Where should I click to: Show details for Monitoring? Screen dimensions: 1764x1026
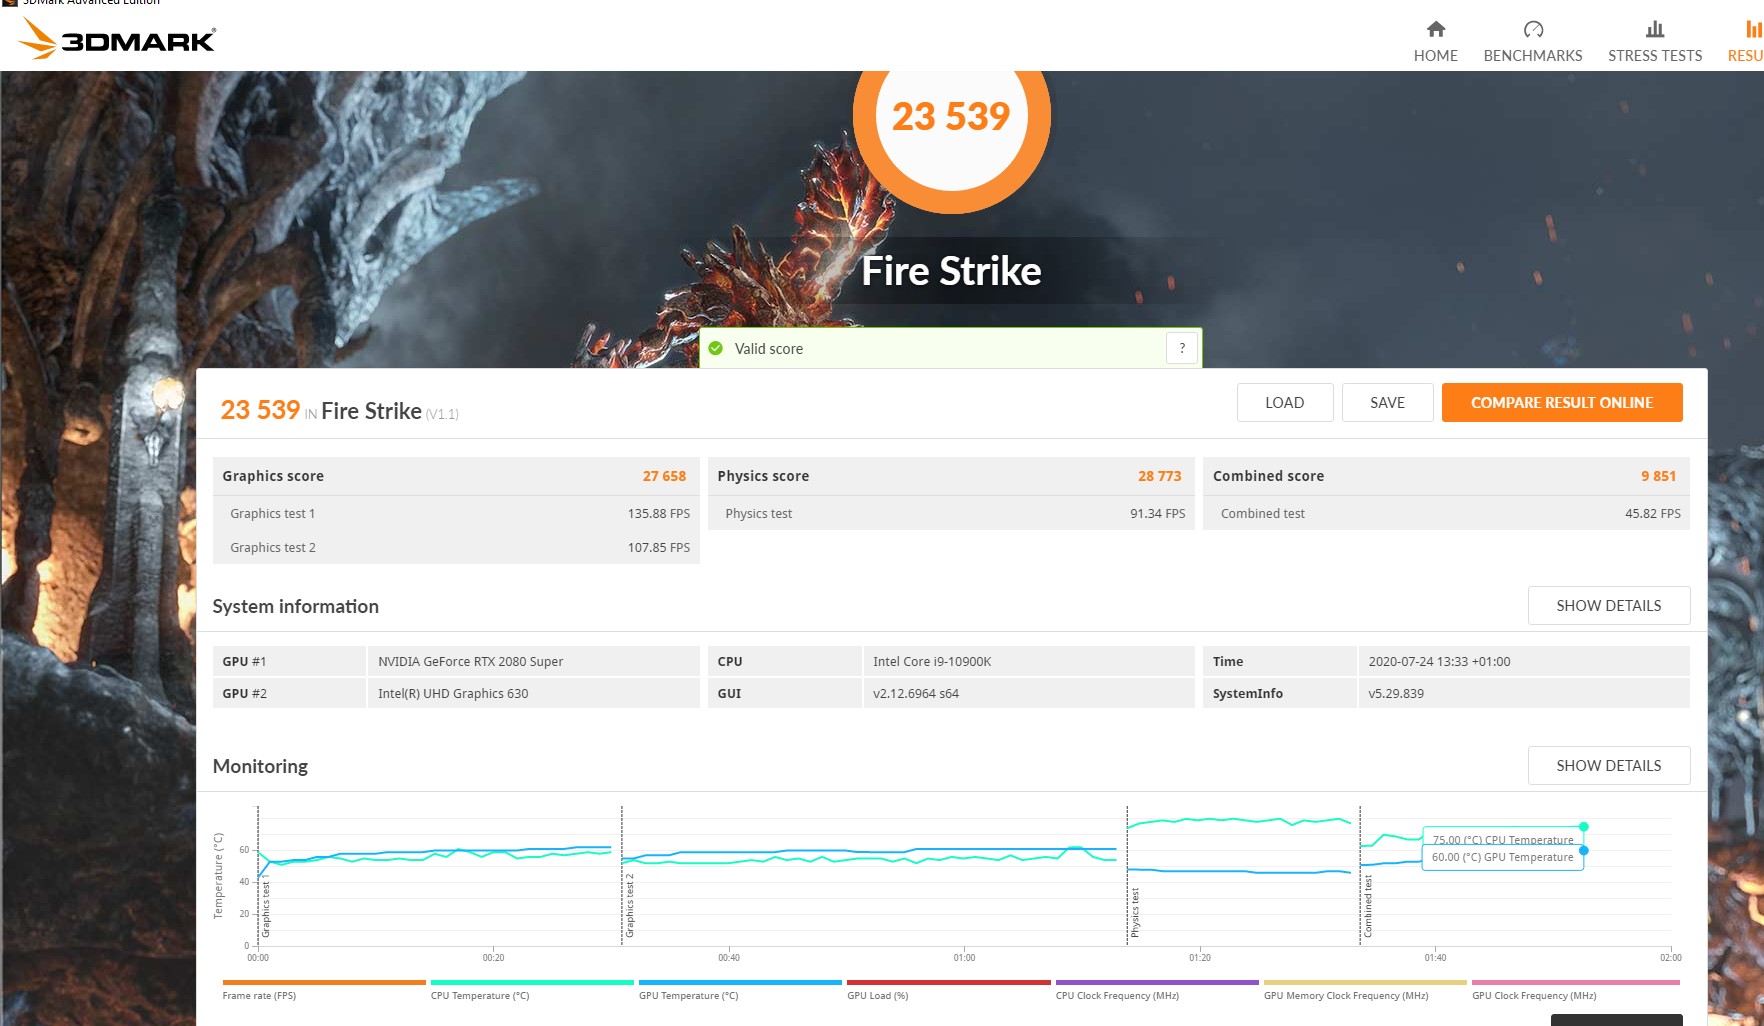point(1609,766)
